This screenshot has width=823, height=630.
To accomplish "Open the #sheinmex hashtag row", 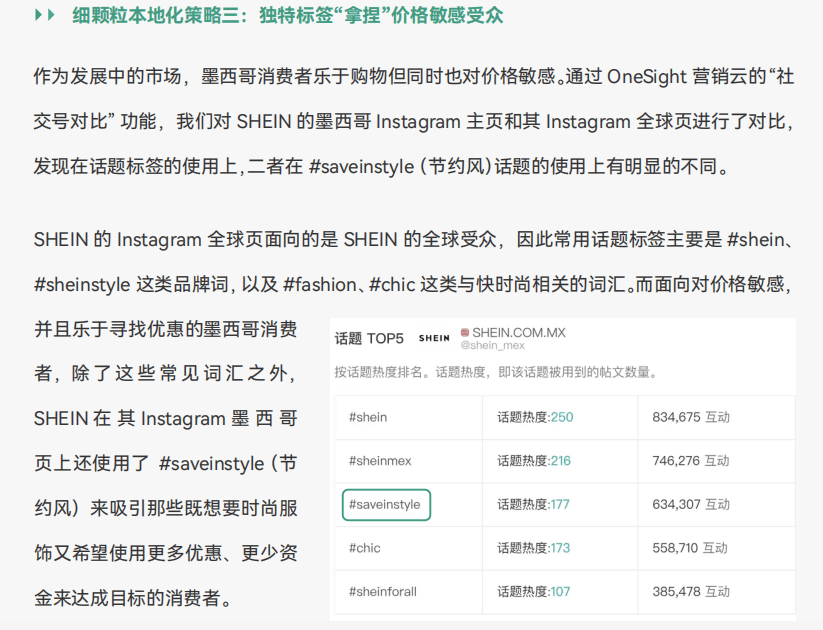I will 380,460.
